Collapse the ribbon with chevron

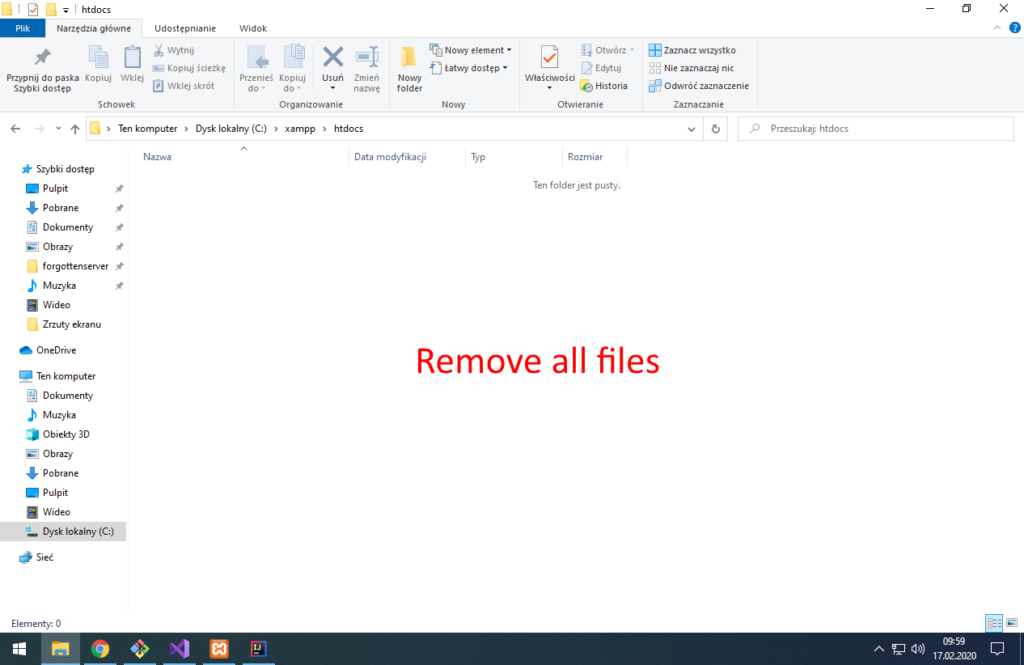(997, 27)
